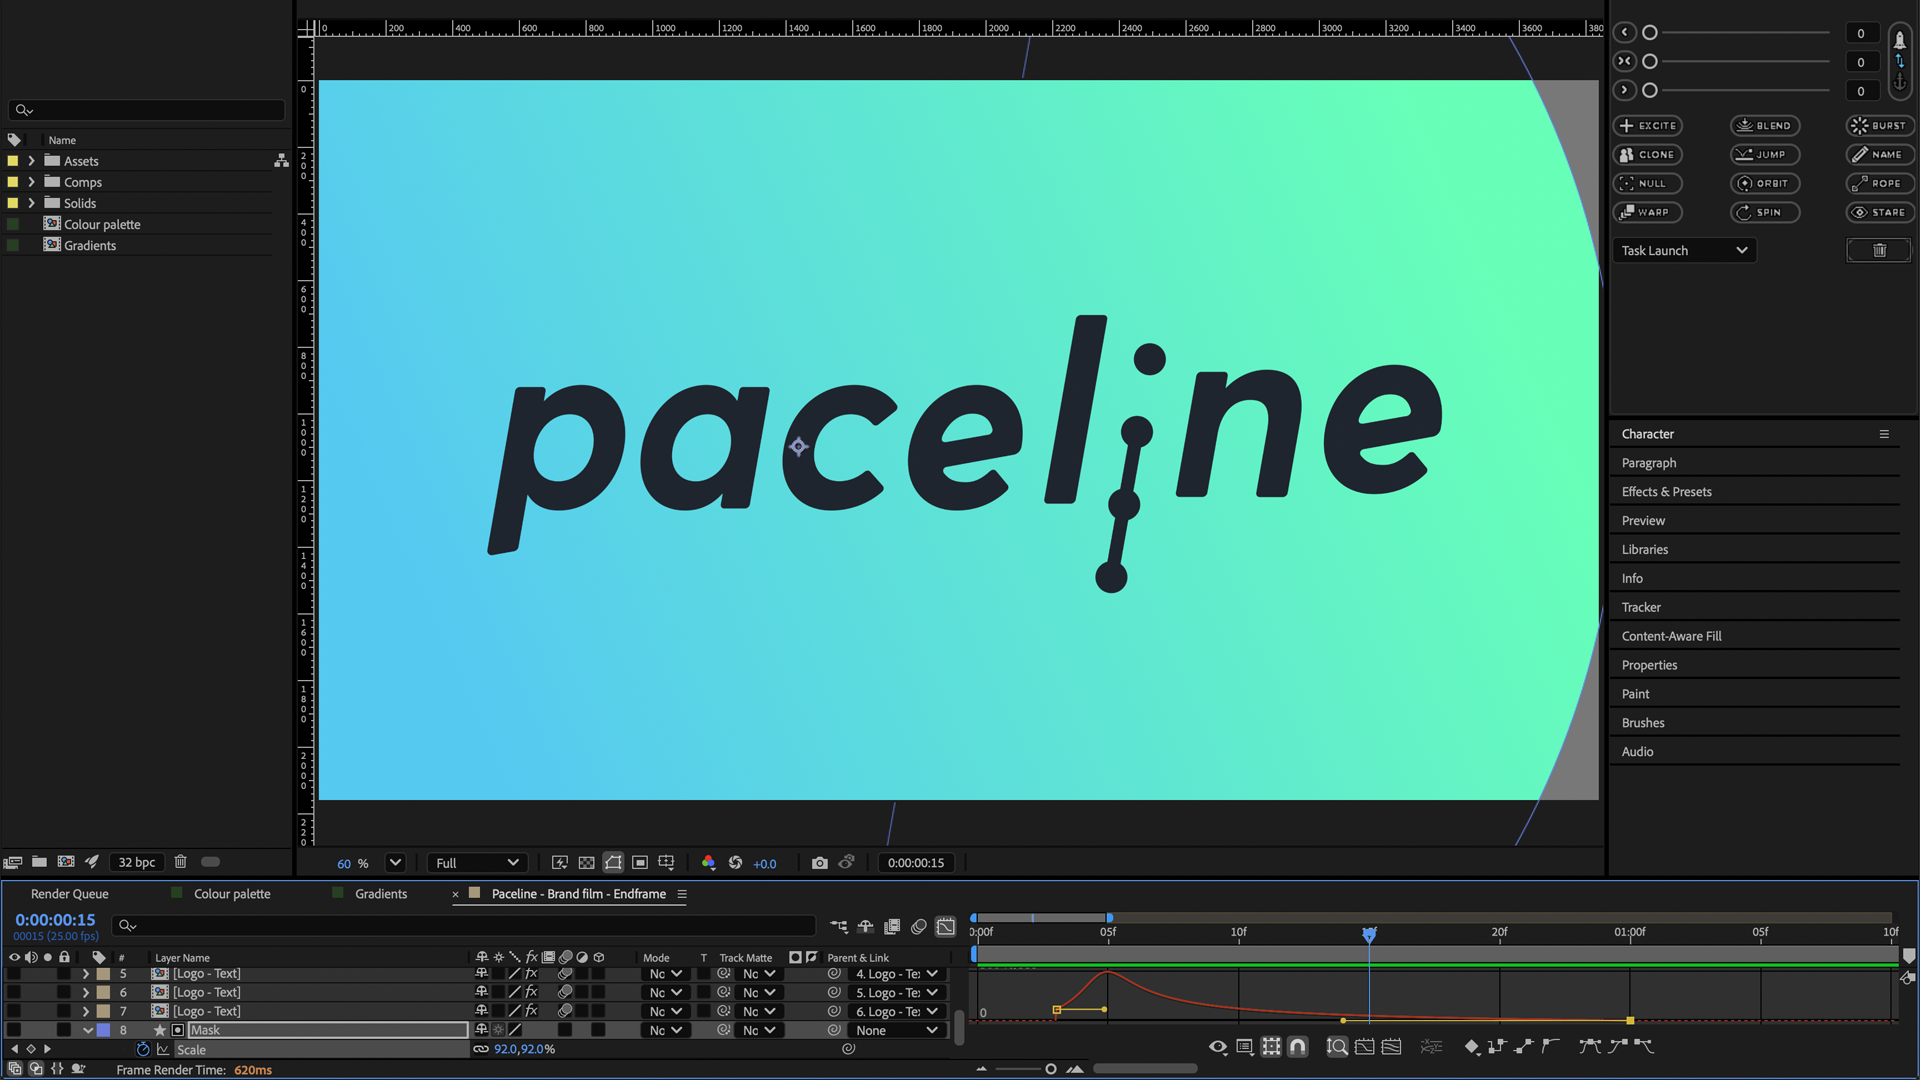The height and width of the screenshot is (1080, 1920).
Task: Open the Effects & Presets panel
Action: pyautogui.click(x=1666, y=492)
